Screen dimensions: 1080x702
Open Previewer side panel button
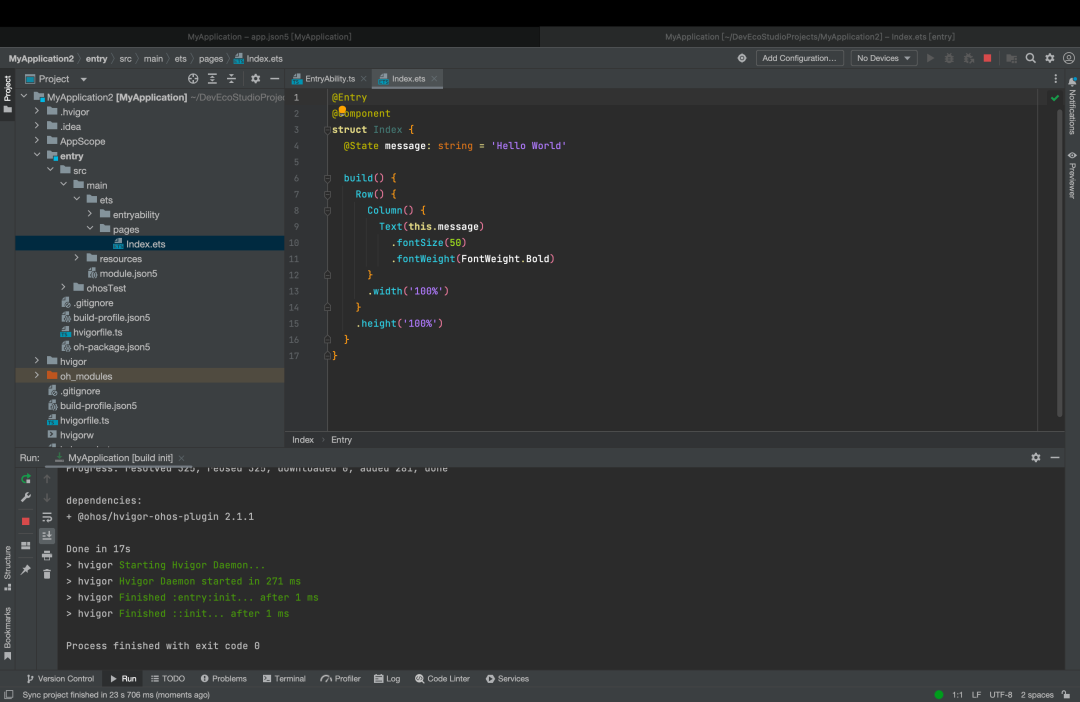pyautogui.click(x=1072, y=175)
